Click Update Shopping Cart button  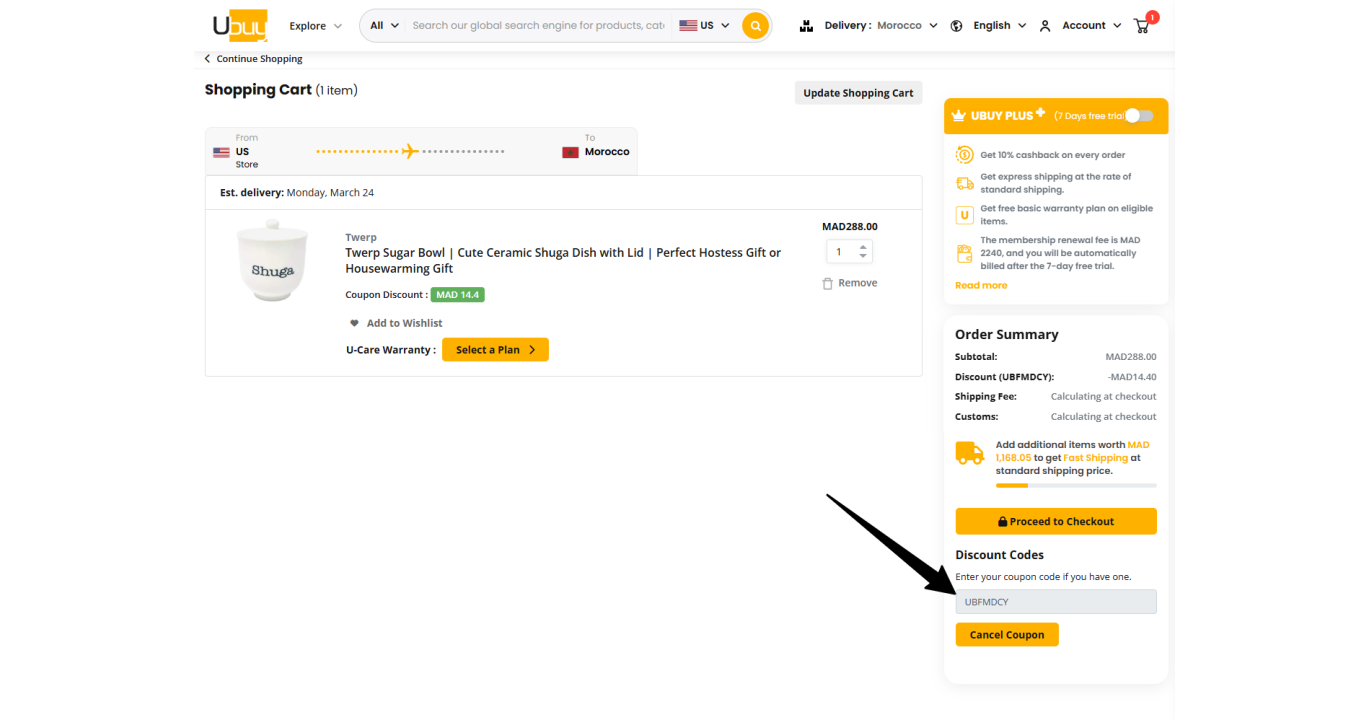click(x=858, y=93)
